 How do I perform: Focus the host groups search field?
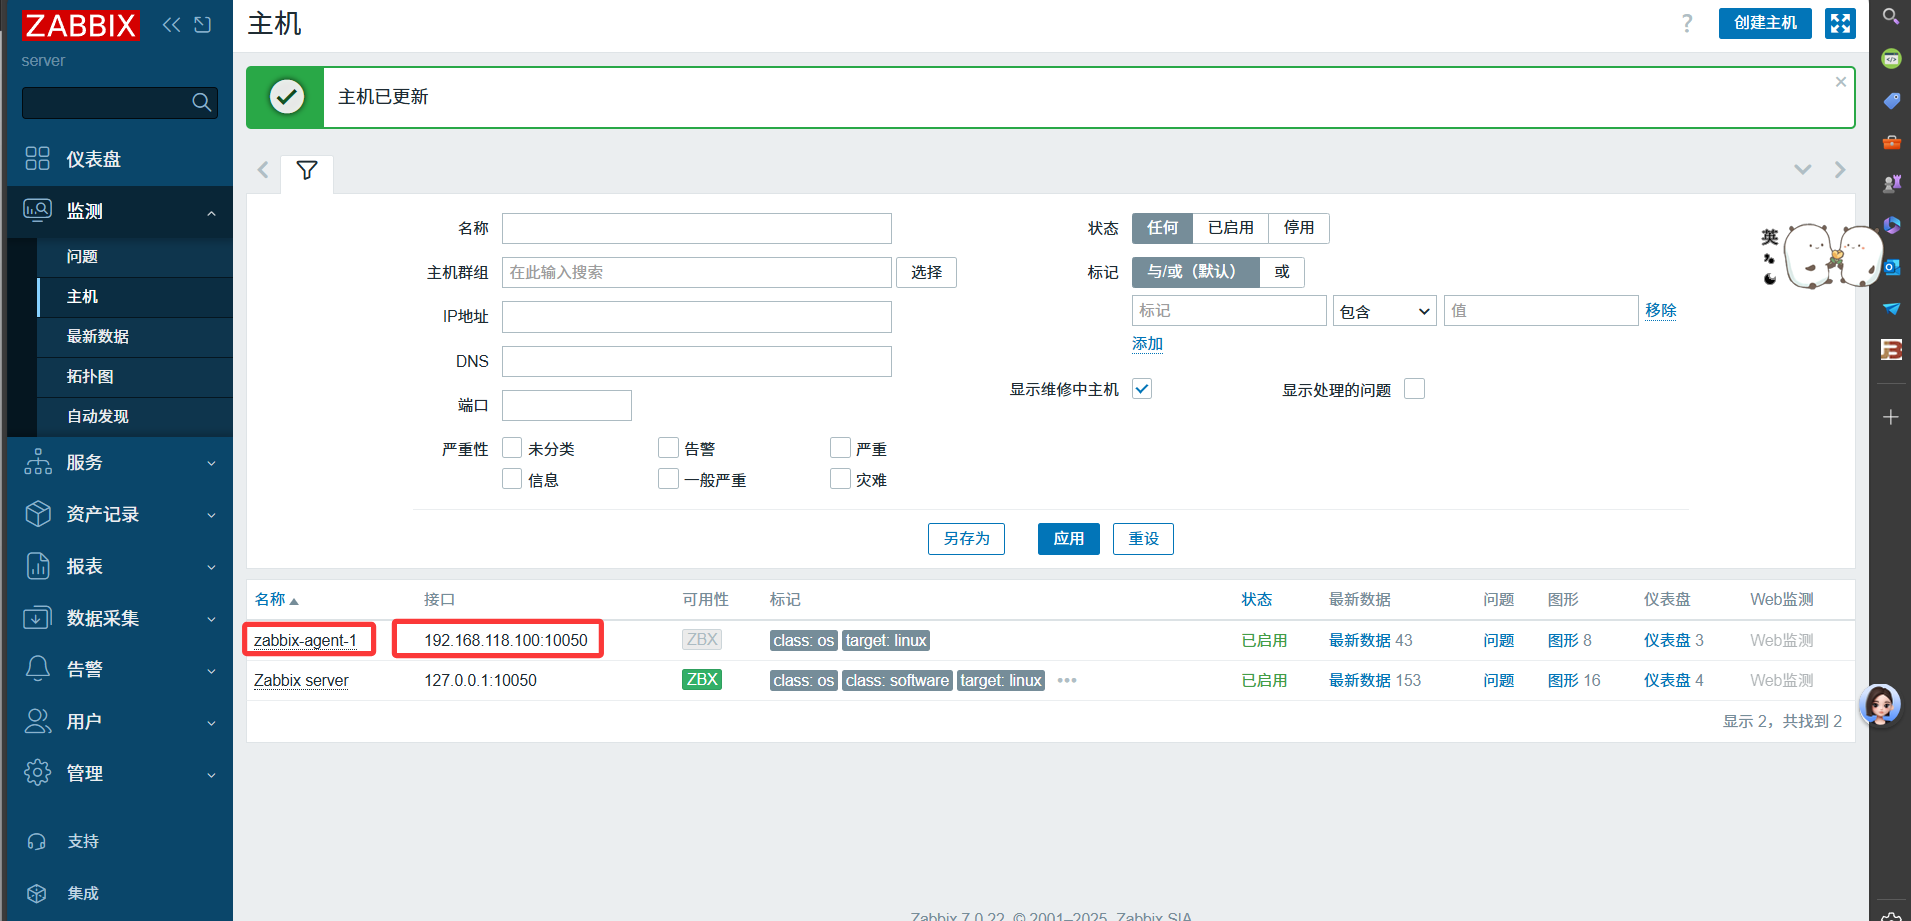pyautogui.click(x=697, y=272)
